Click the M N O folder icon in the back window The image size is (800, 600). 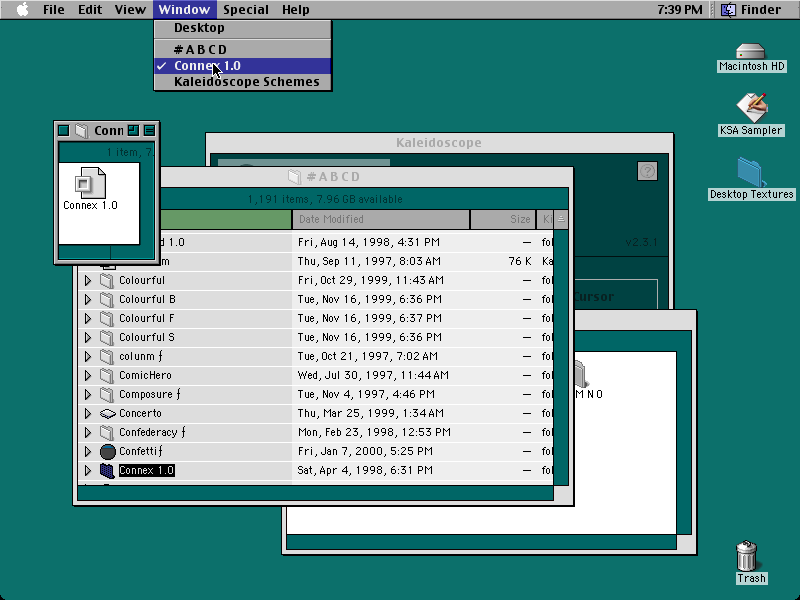(581, 374)
